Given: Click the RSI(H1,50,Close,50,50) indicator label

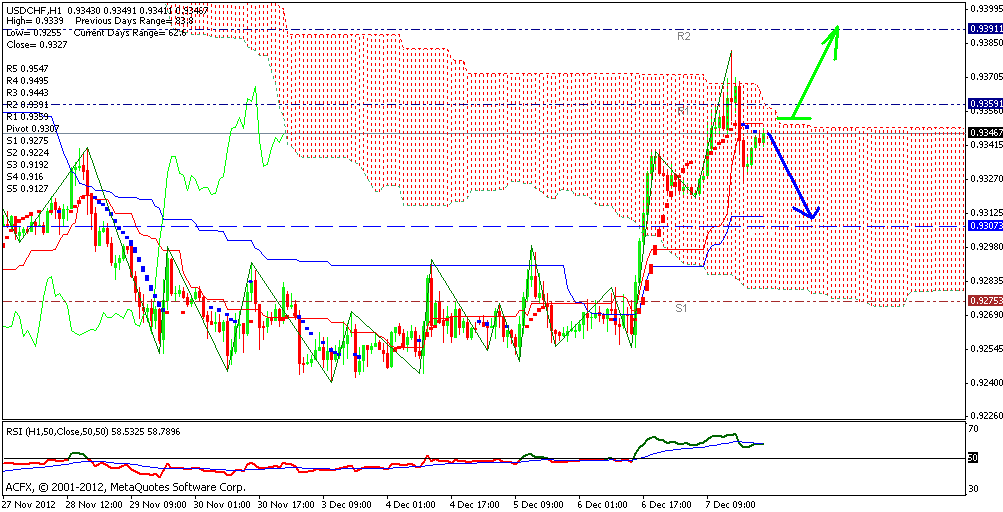Looking at the screenshot, I should point(58,431).
